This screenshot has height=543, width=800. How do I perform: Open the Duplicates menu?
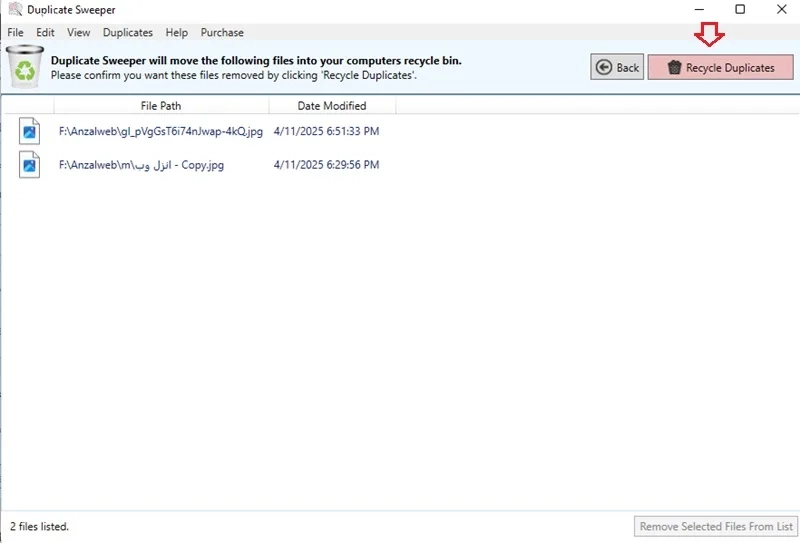(x=128, y=33)
